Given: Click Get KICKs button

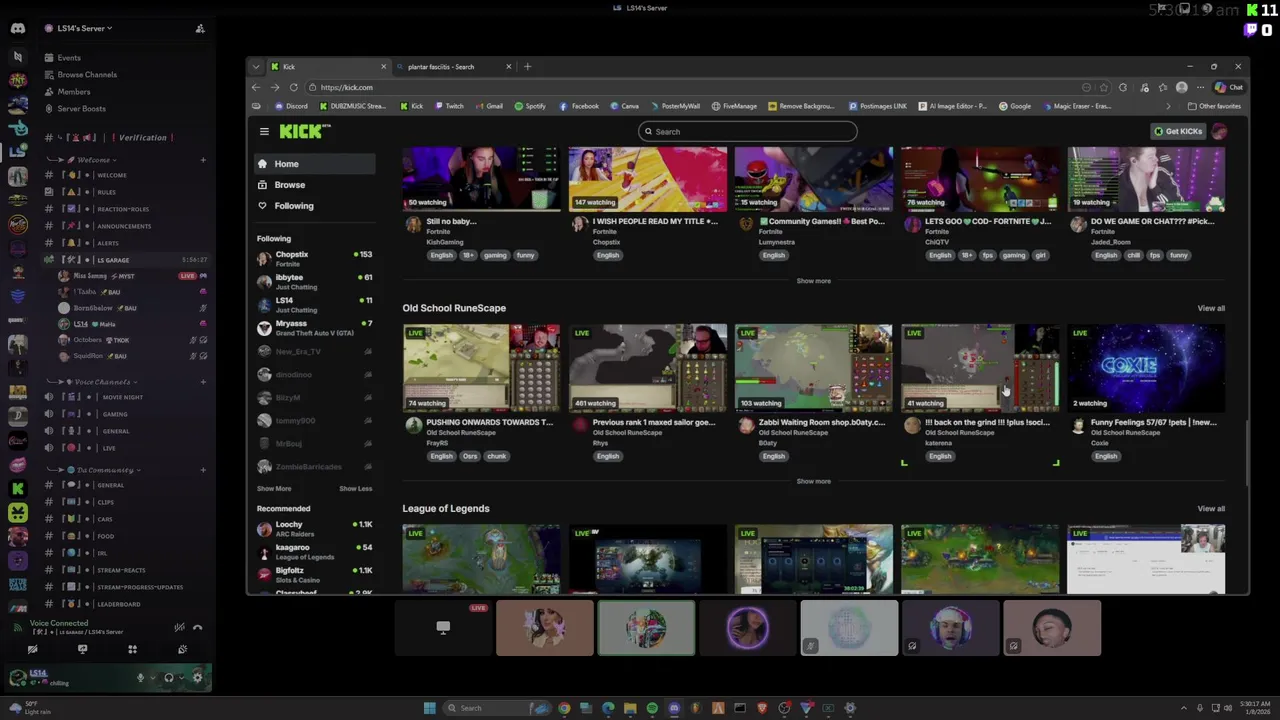Looking at the screenshot, I should (x=1178, y=131).
